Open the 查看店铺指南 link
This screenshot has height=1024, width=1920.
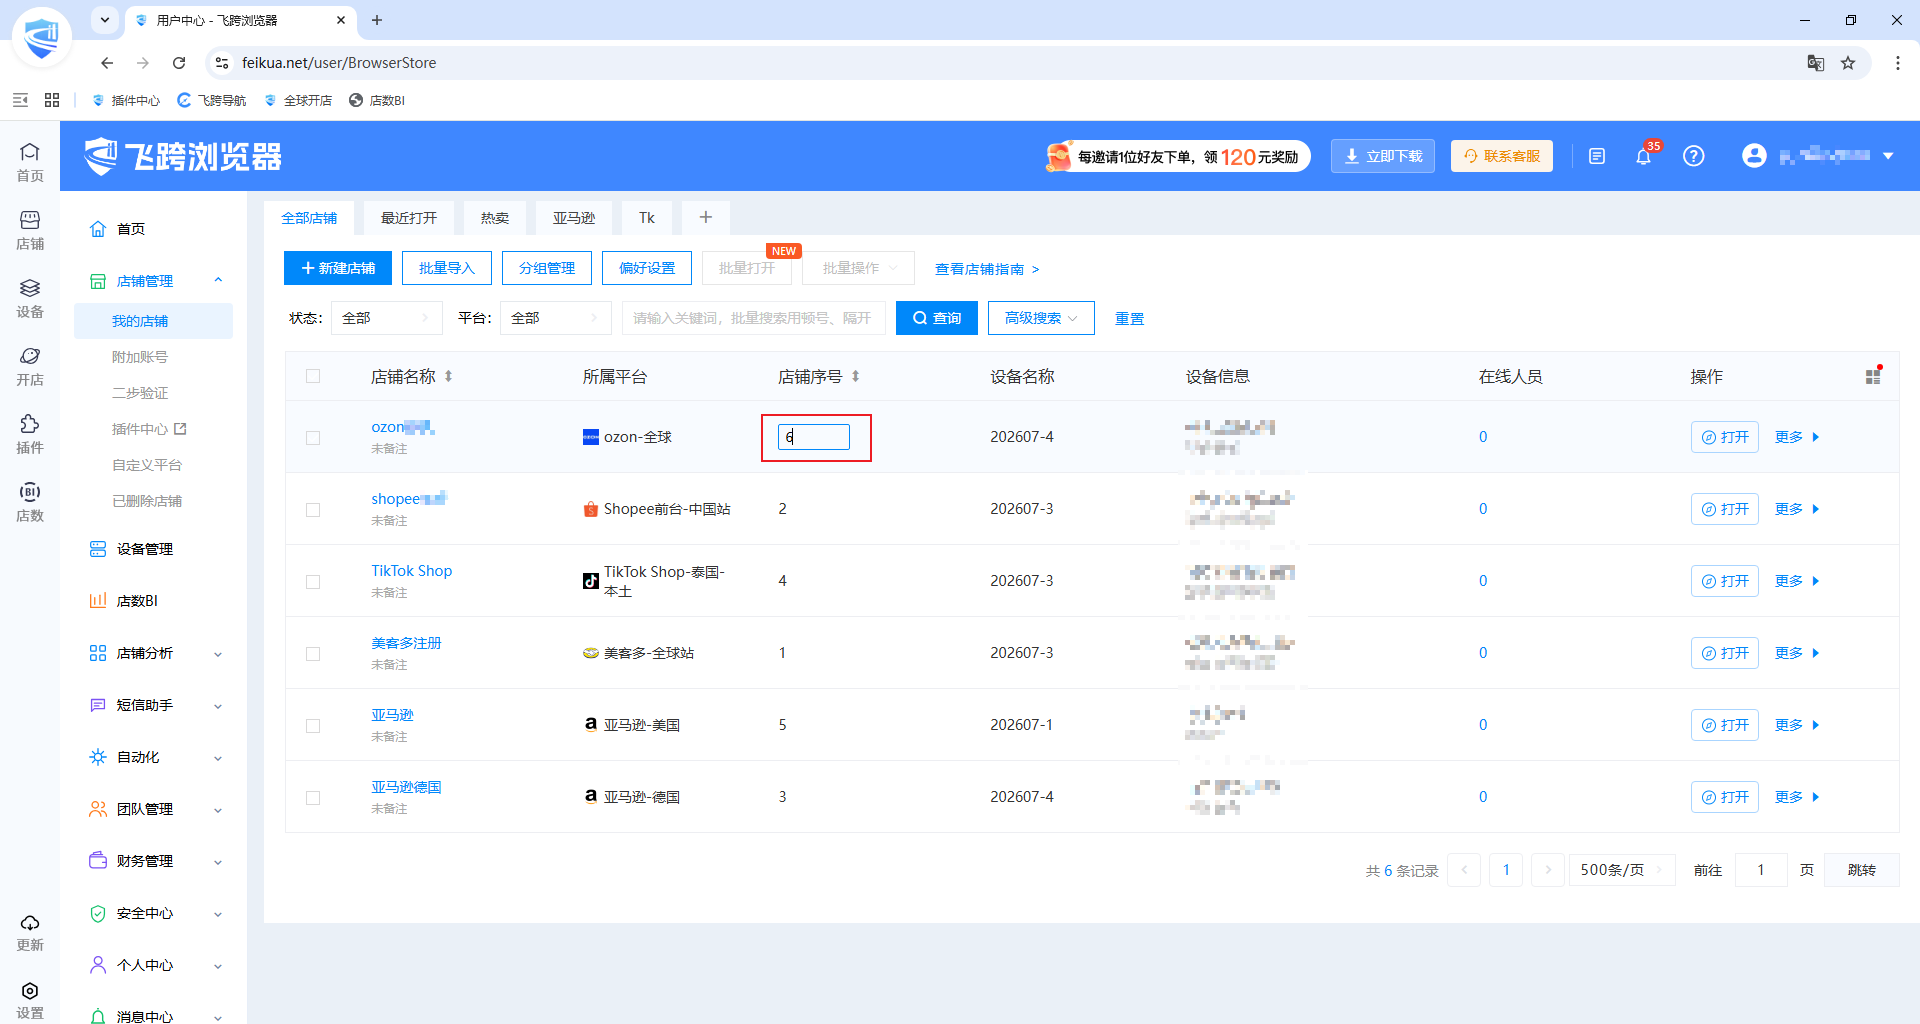(x=987, y=269)
